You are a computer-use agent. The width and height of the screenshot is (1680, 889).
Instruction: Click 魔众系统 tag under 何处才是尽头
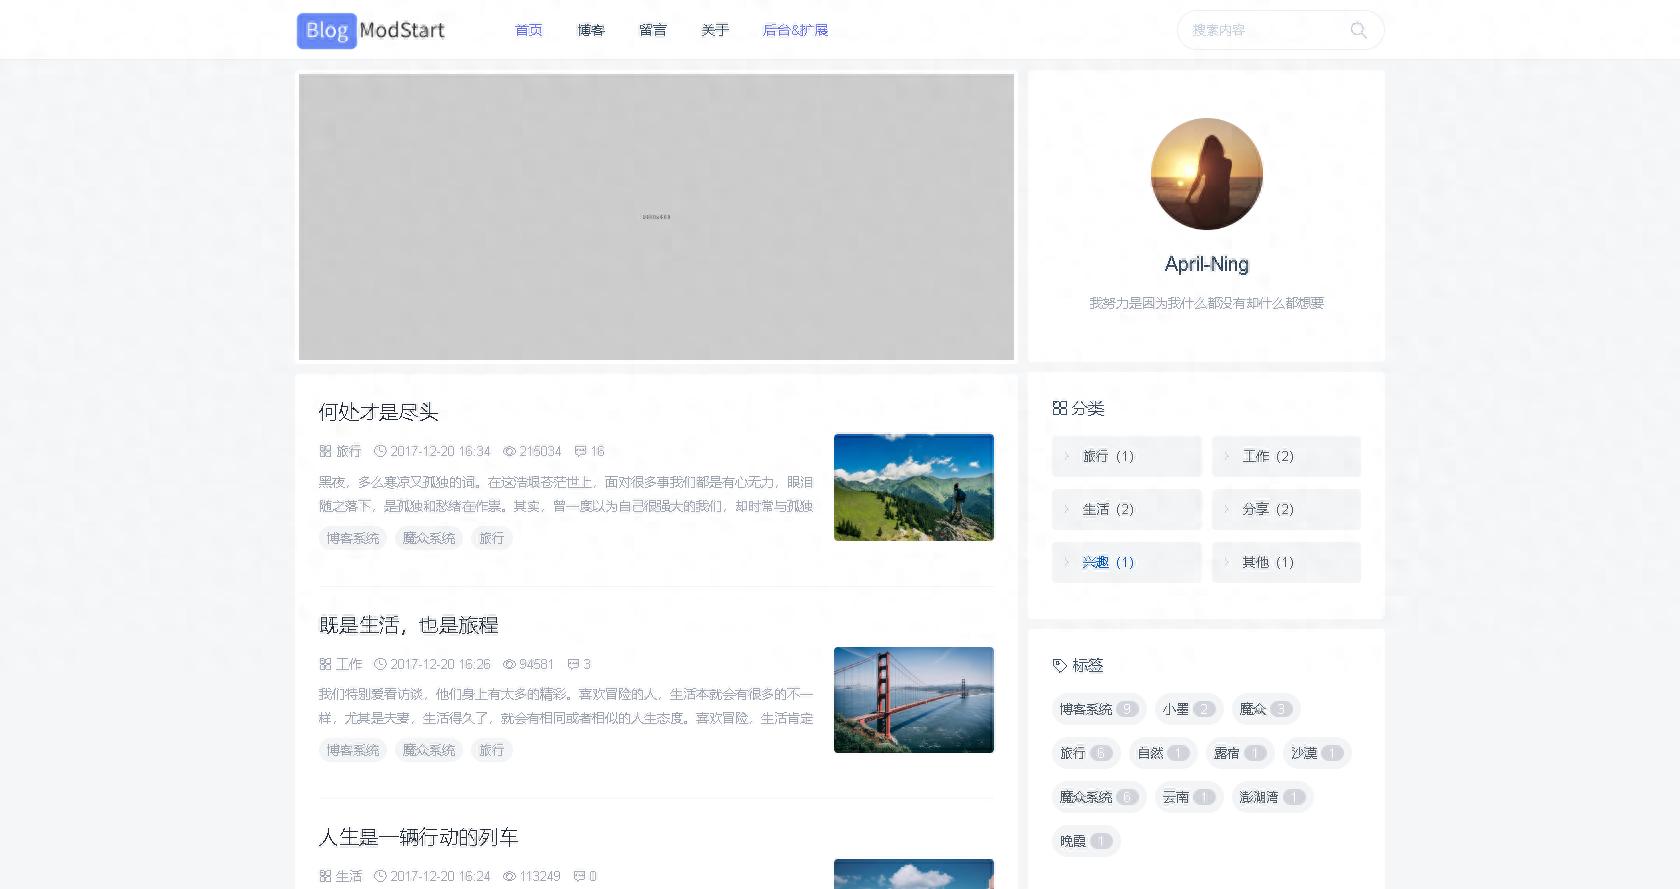[x=429, y=538]
